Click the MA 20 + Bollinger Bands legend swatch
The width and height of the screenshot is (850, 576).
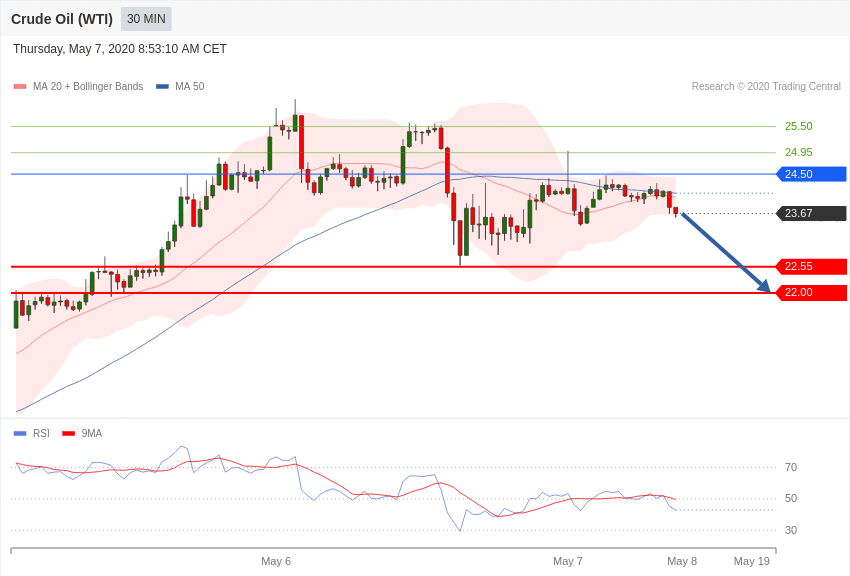[20, 87]
